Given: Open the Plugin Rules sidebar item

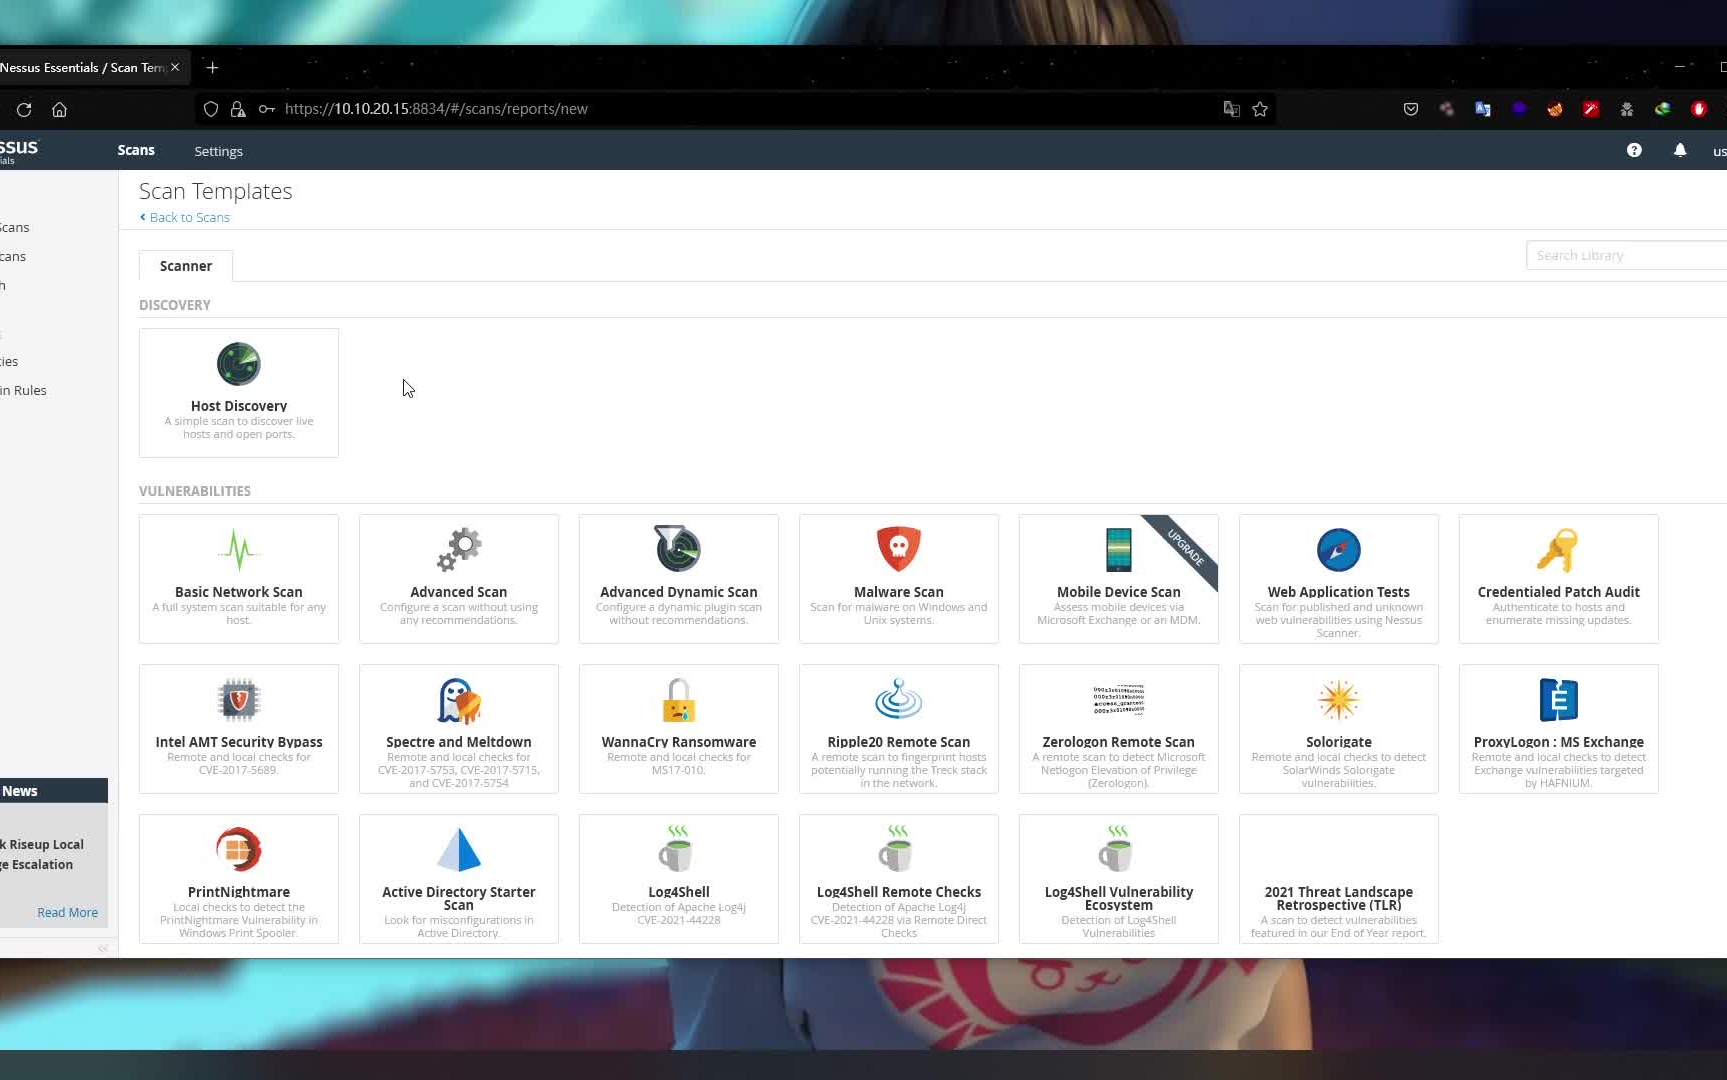Looking at the screenshot, I should [x=24, y=390].
